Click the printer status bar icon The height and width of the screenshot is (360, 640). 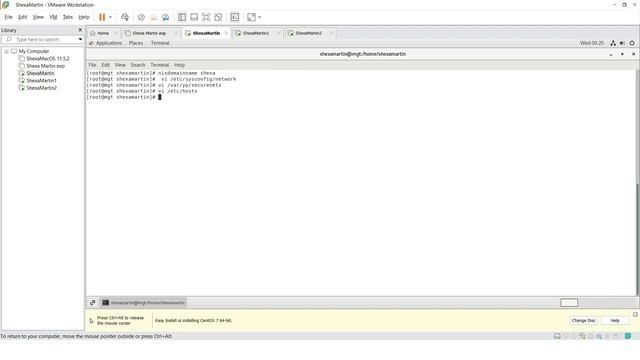599,336
